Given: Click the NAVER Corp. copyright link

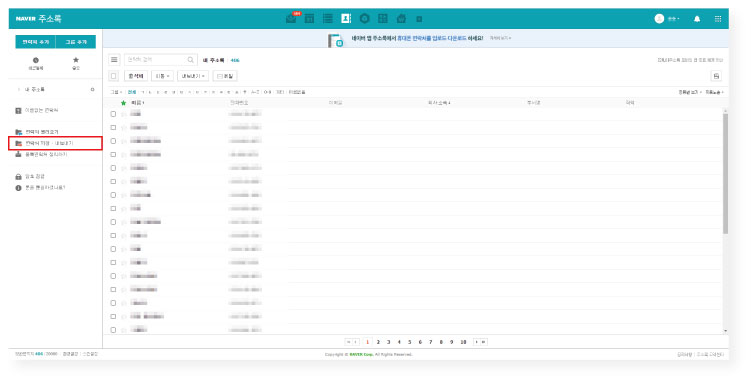Looking at the screenshot, I should coord(361,355).
